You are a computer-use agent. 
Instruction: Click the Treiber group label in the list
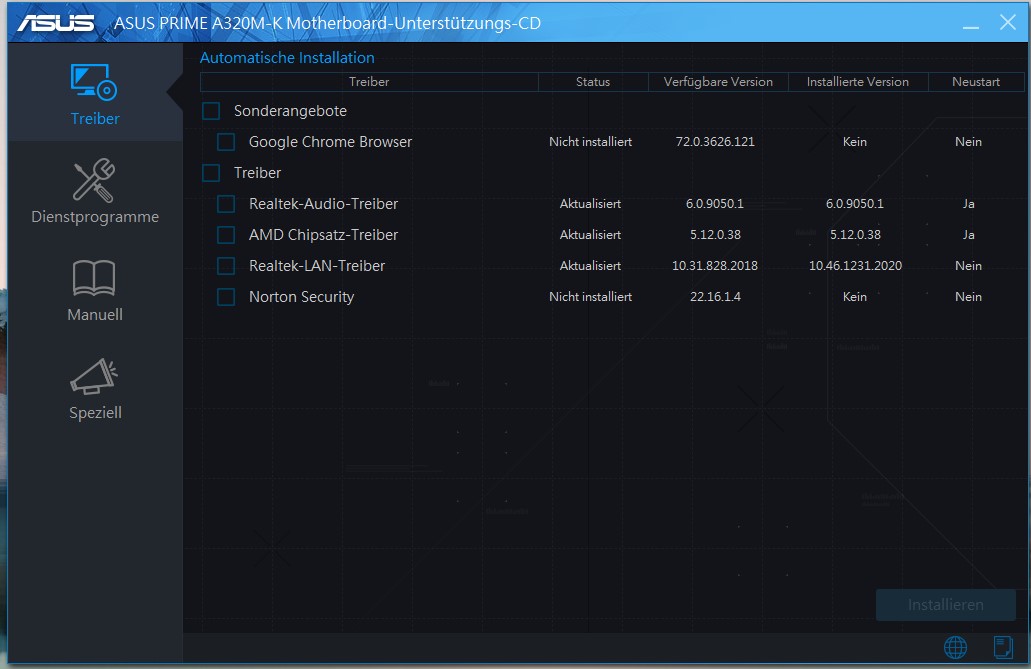257,172
